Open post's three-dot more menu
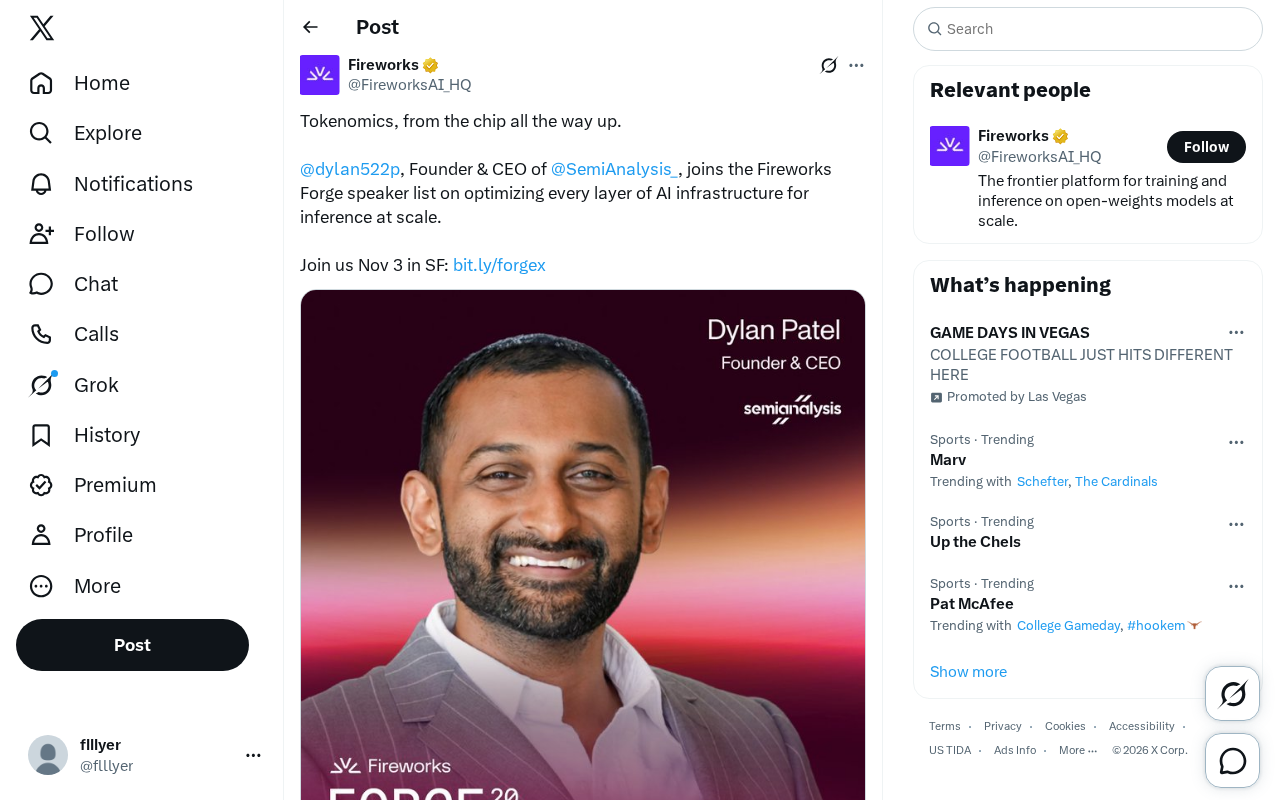 point(856,66)
